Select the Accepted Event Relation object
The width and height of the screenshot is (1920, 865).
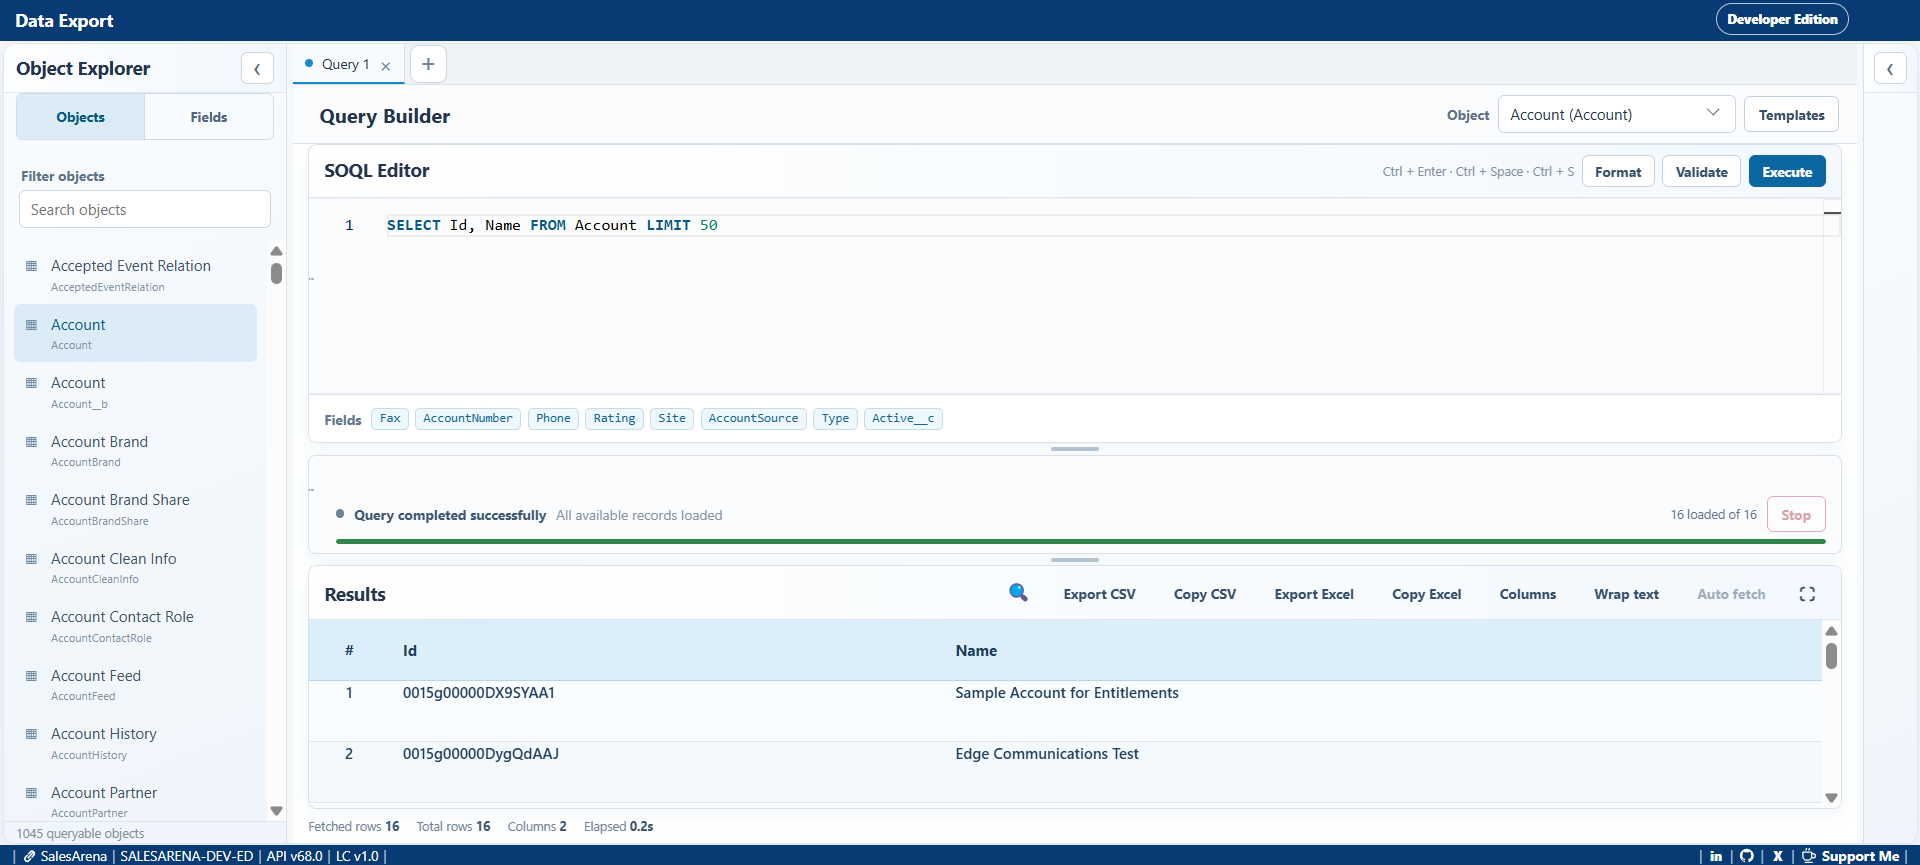tap(135, 275)
